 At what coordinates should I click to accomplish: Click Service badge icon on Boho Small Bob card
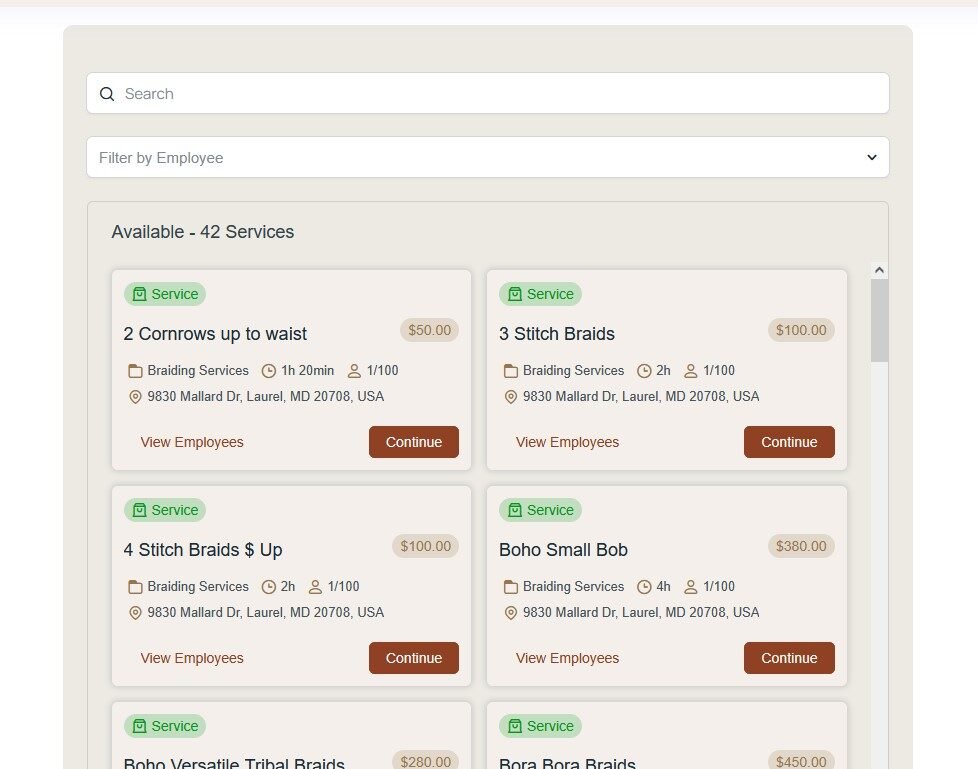515,510
